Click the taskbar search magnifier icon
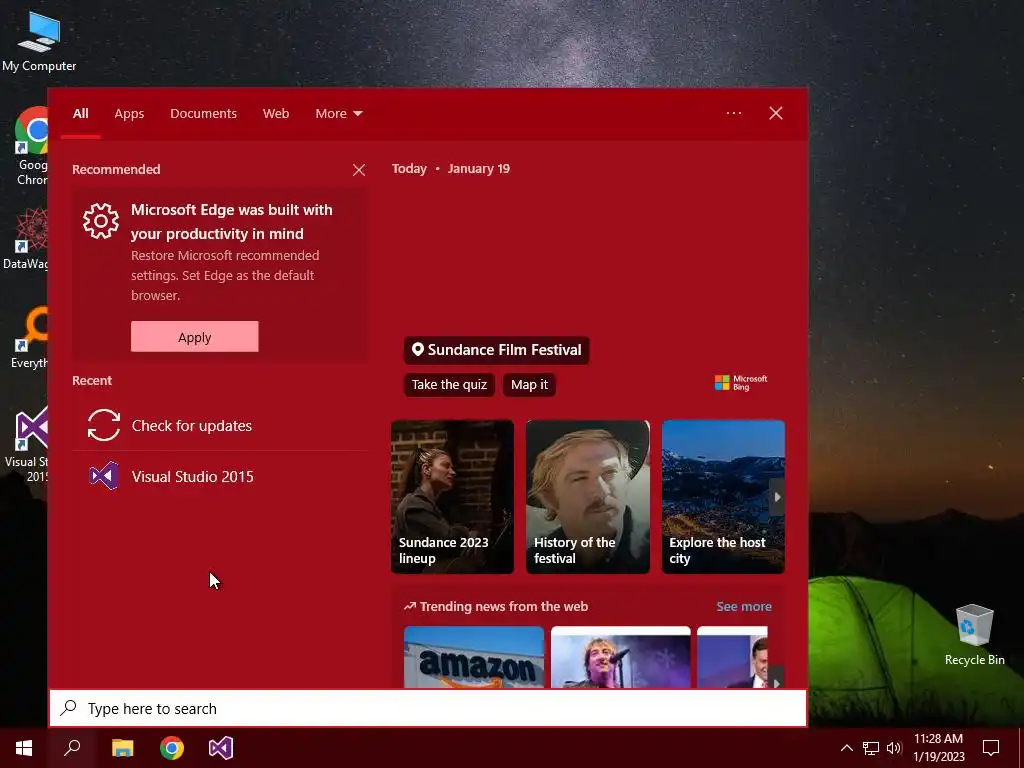 72,748
